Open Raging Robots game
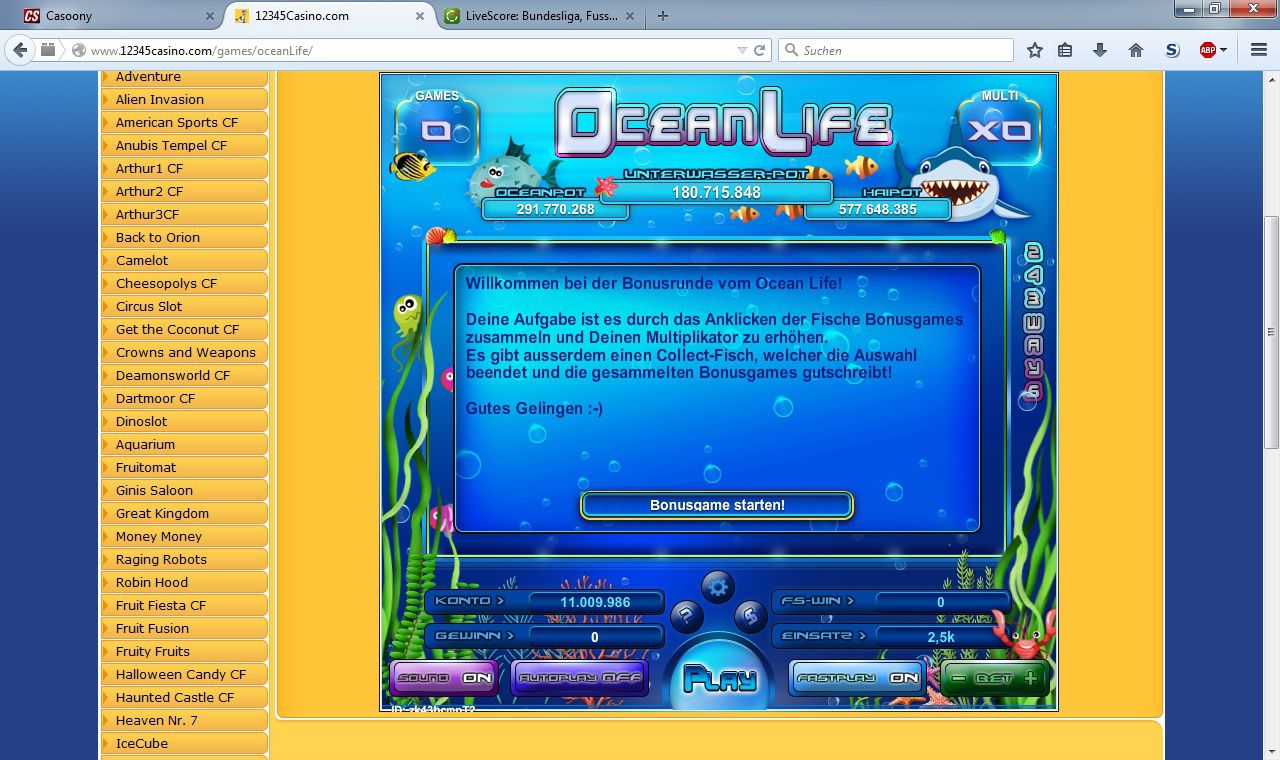Image resolution: width=1280 pixels, height=760 pixels. pyautogui.click(x=185, y=559)
